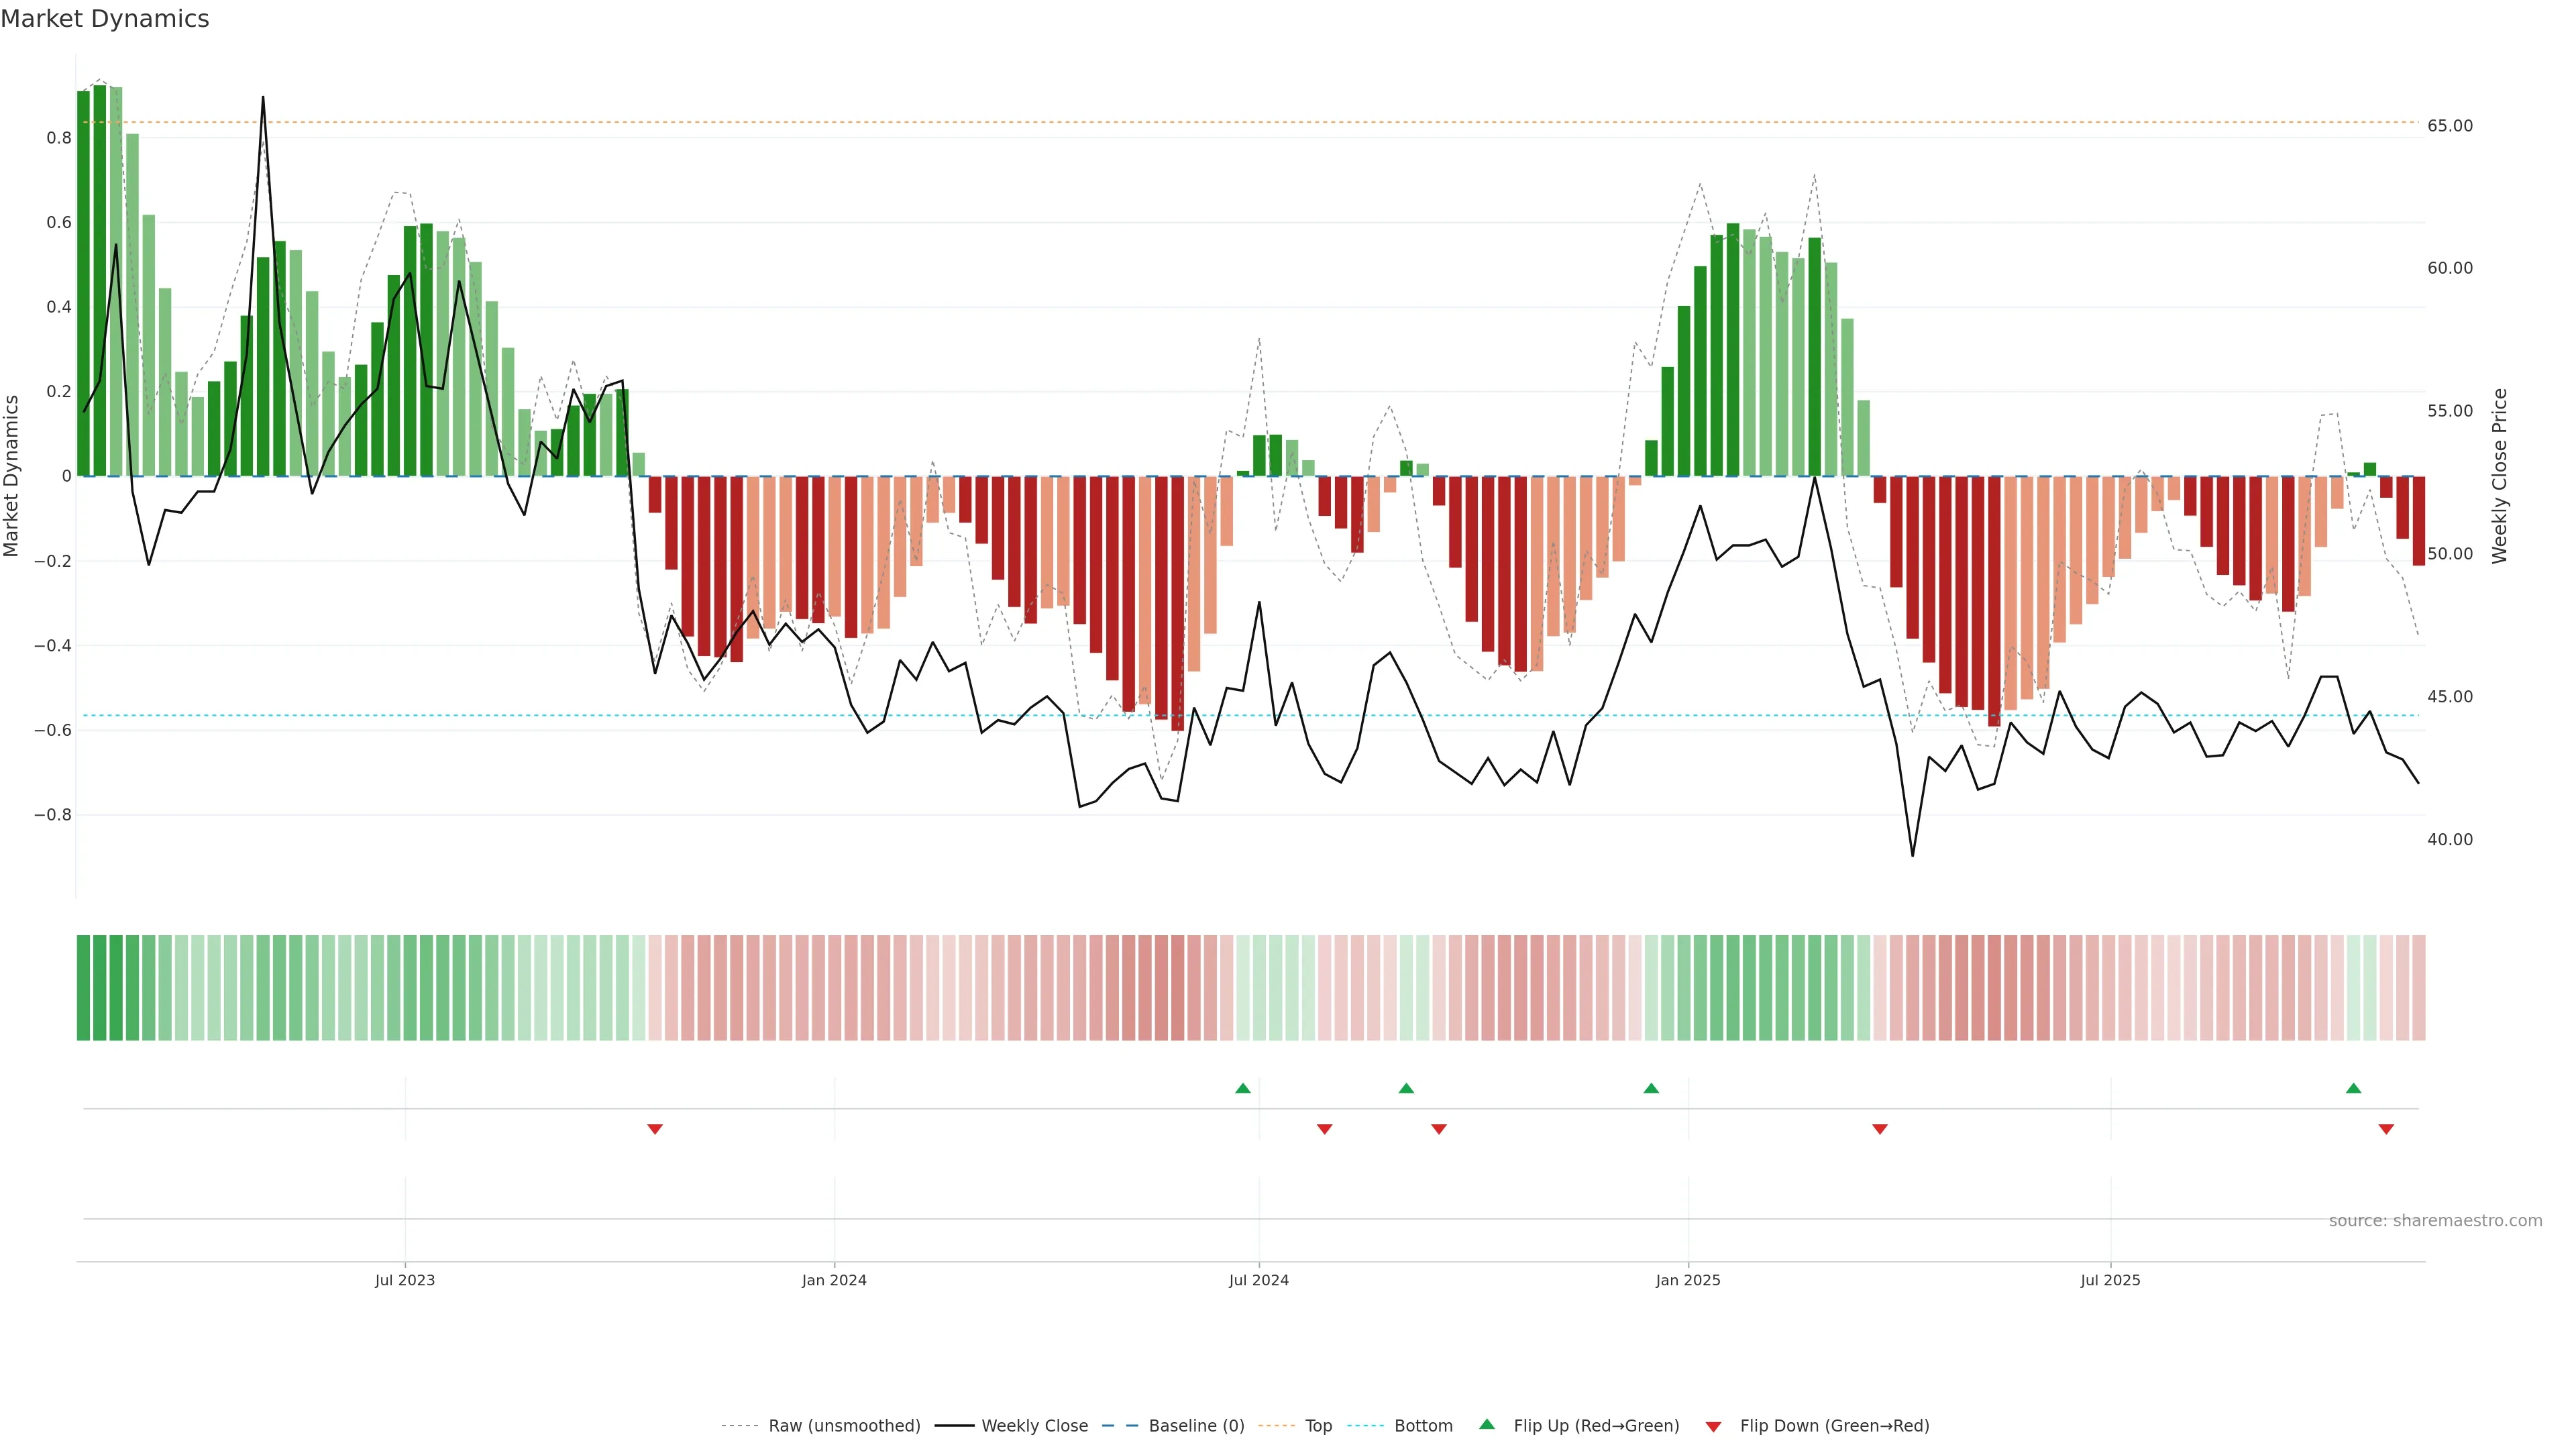
Task: Click the final red flip-down marker in late 2025
Action: (x=2386, y=1129)
